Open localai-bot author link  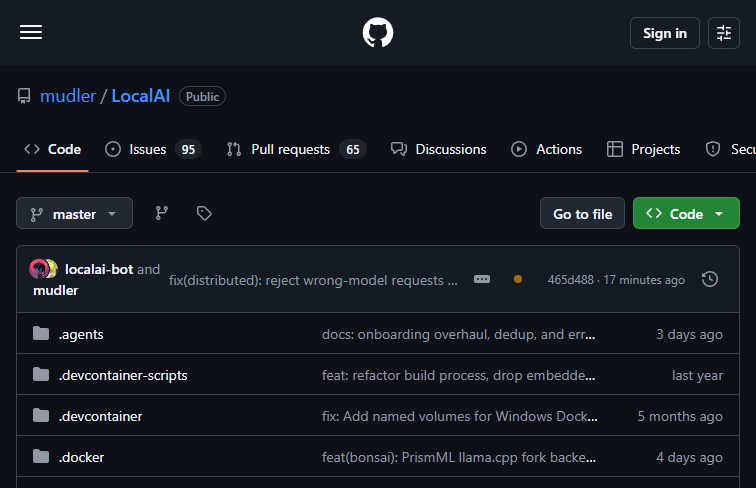pos(99,269)
